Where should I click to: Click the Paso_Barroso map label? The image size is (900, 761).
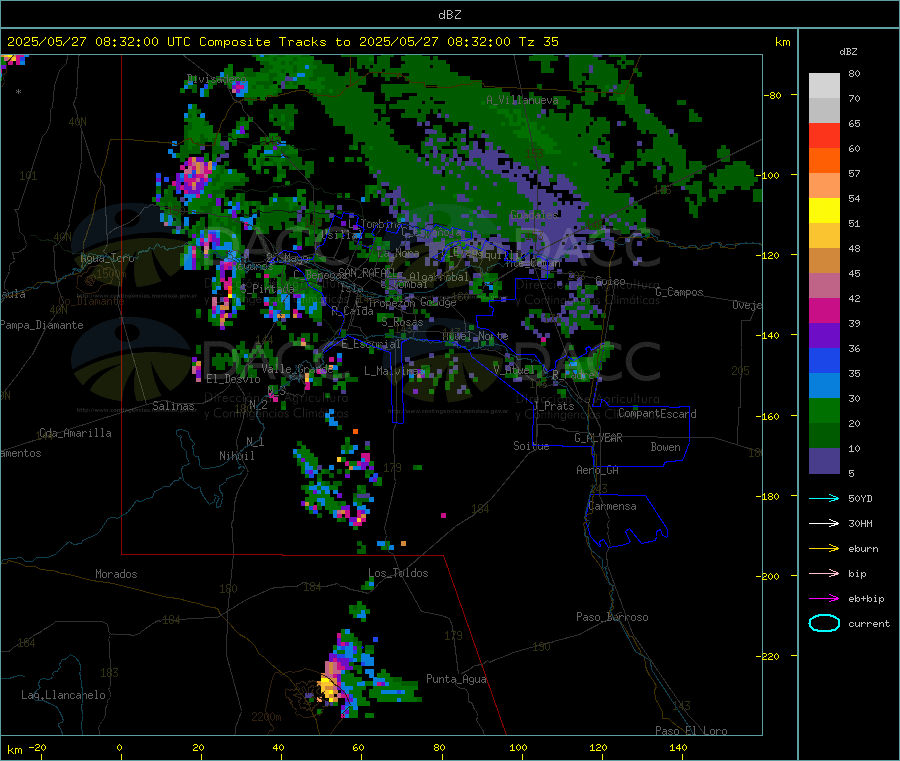click(612, 618)
